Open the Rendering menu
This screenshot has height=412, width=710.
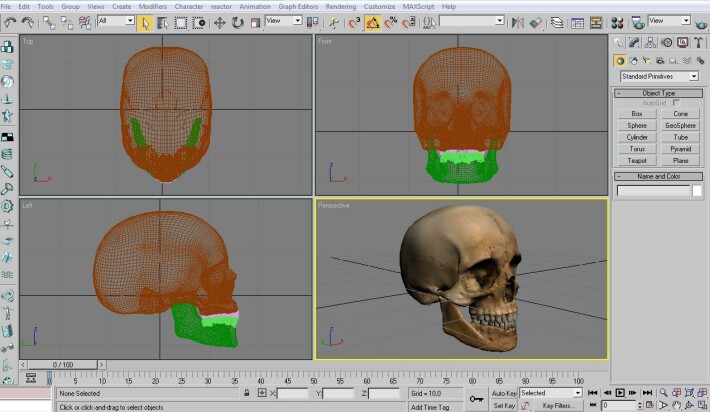coord(340,6)
